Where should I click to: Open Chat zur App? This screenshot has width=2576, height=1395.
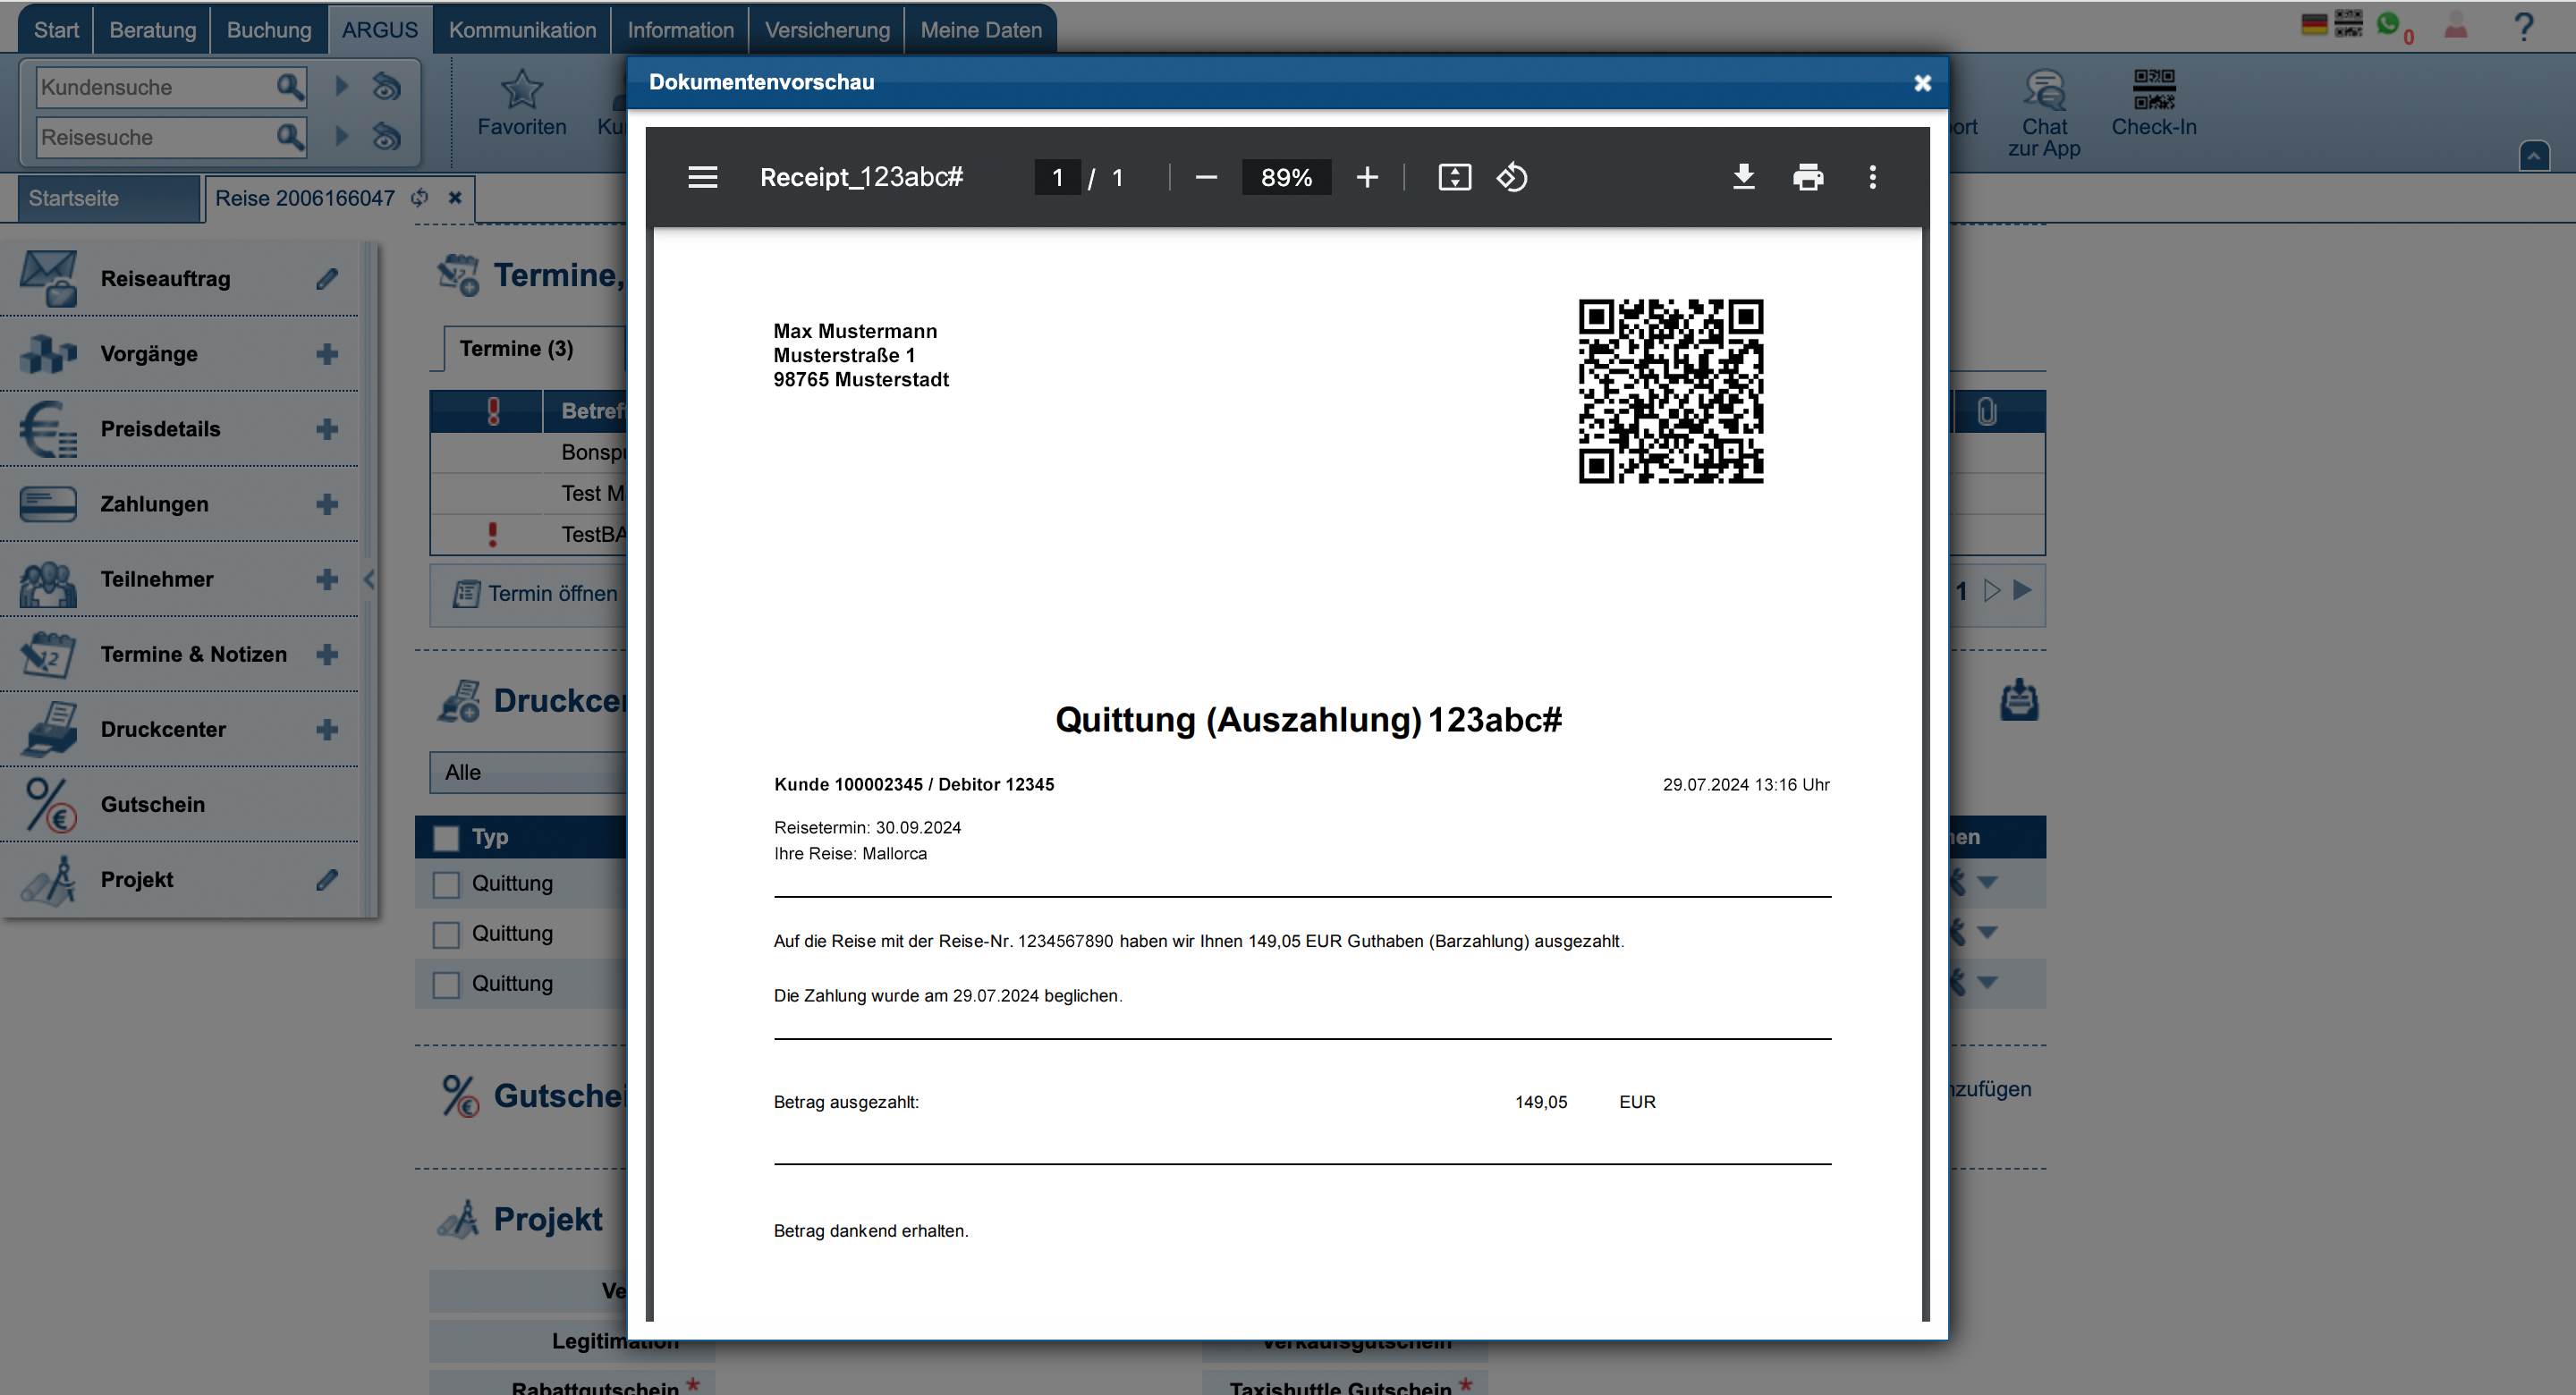(2043, 113)
